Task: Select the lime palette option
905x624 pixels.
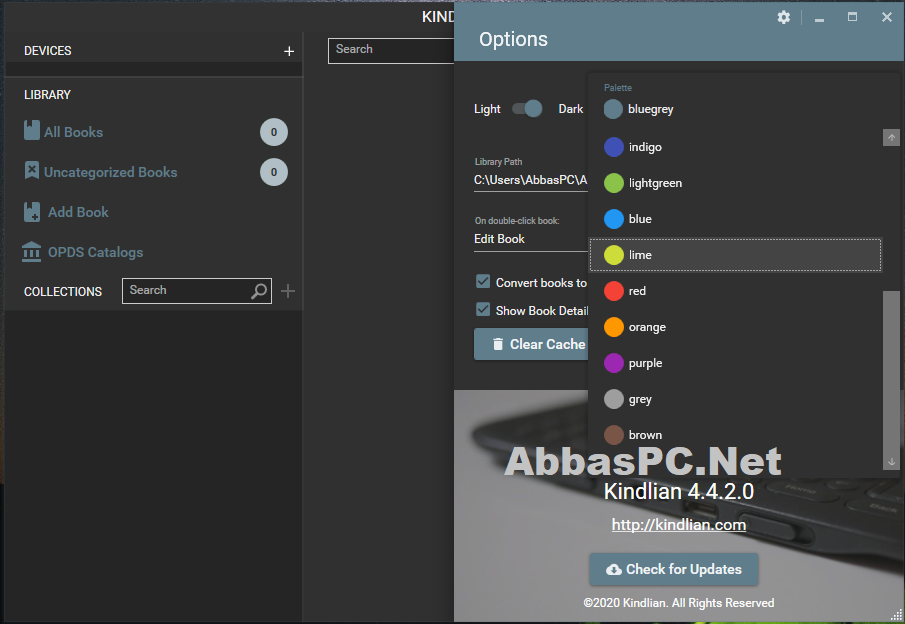Action: point(735,255)
